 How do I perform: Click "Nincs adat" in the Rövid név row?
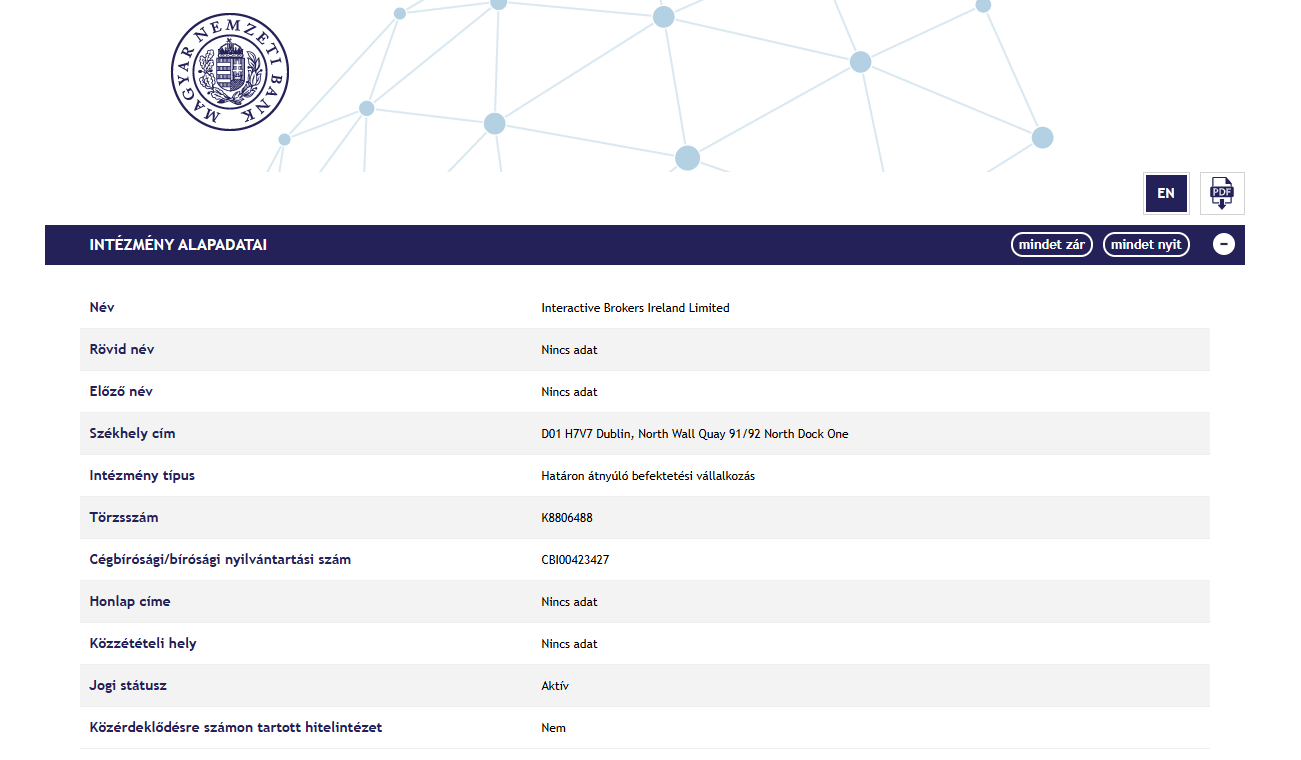569,350
